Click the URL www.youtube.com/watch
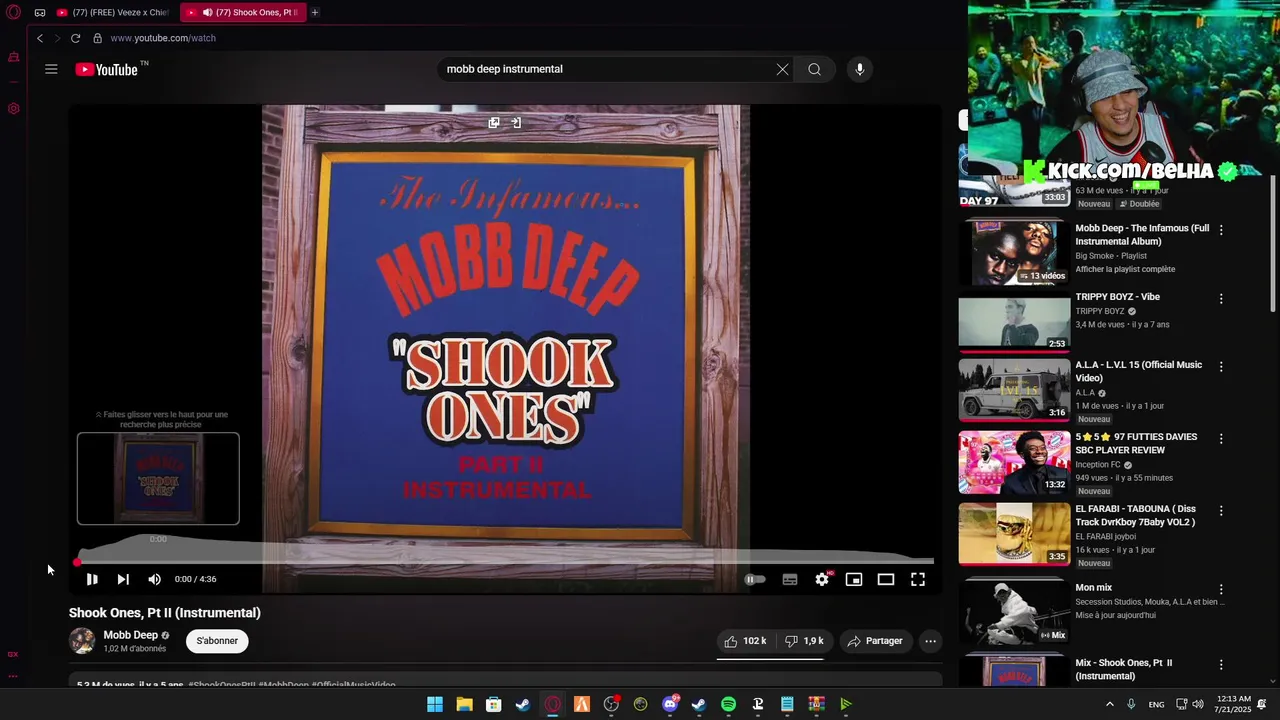The height and width of the screenshot is (720, 1280). coord(163,38)
